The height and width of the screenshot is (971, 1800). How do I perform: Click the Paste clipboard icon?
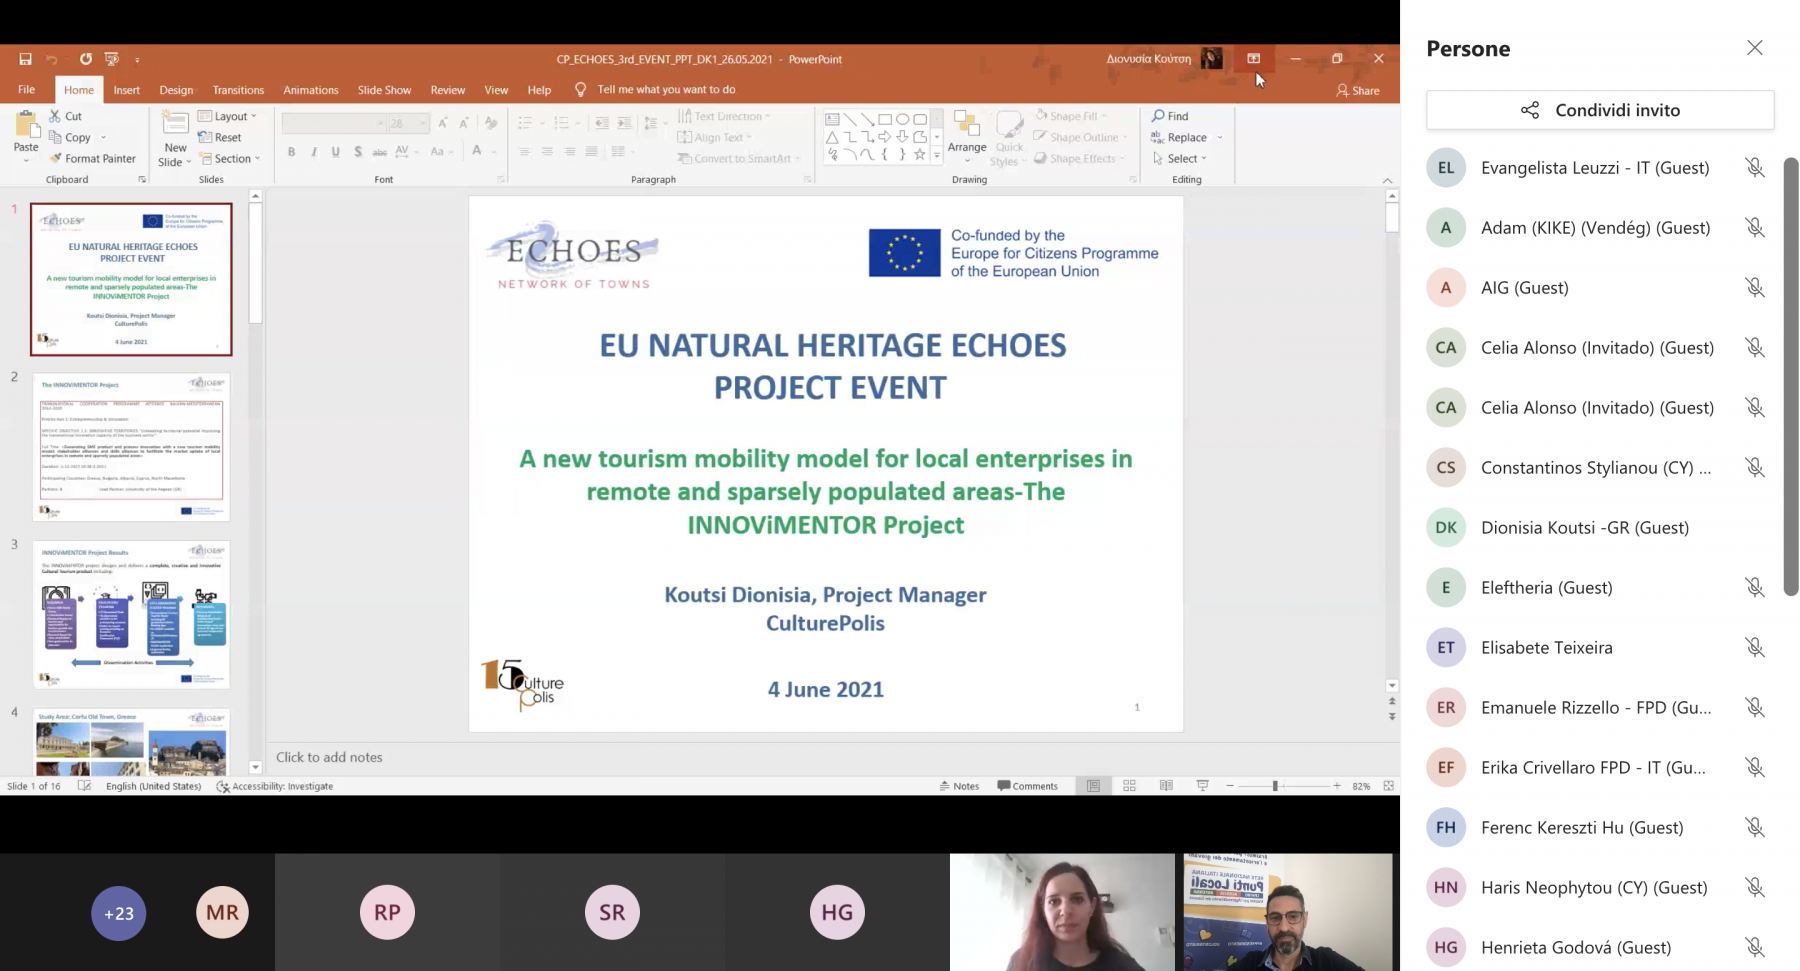[26, 125]
